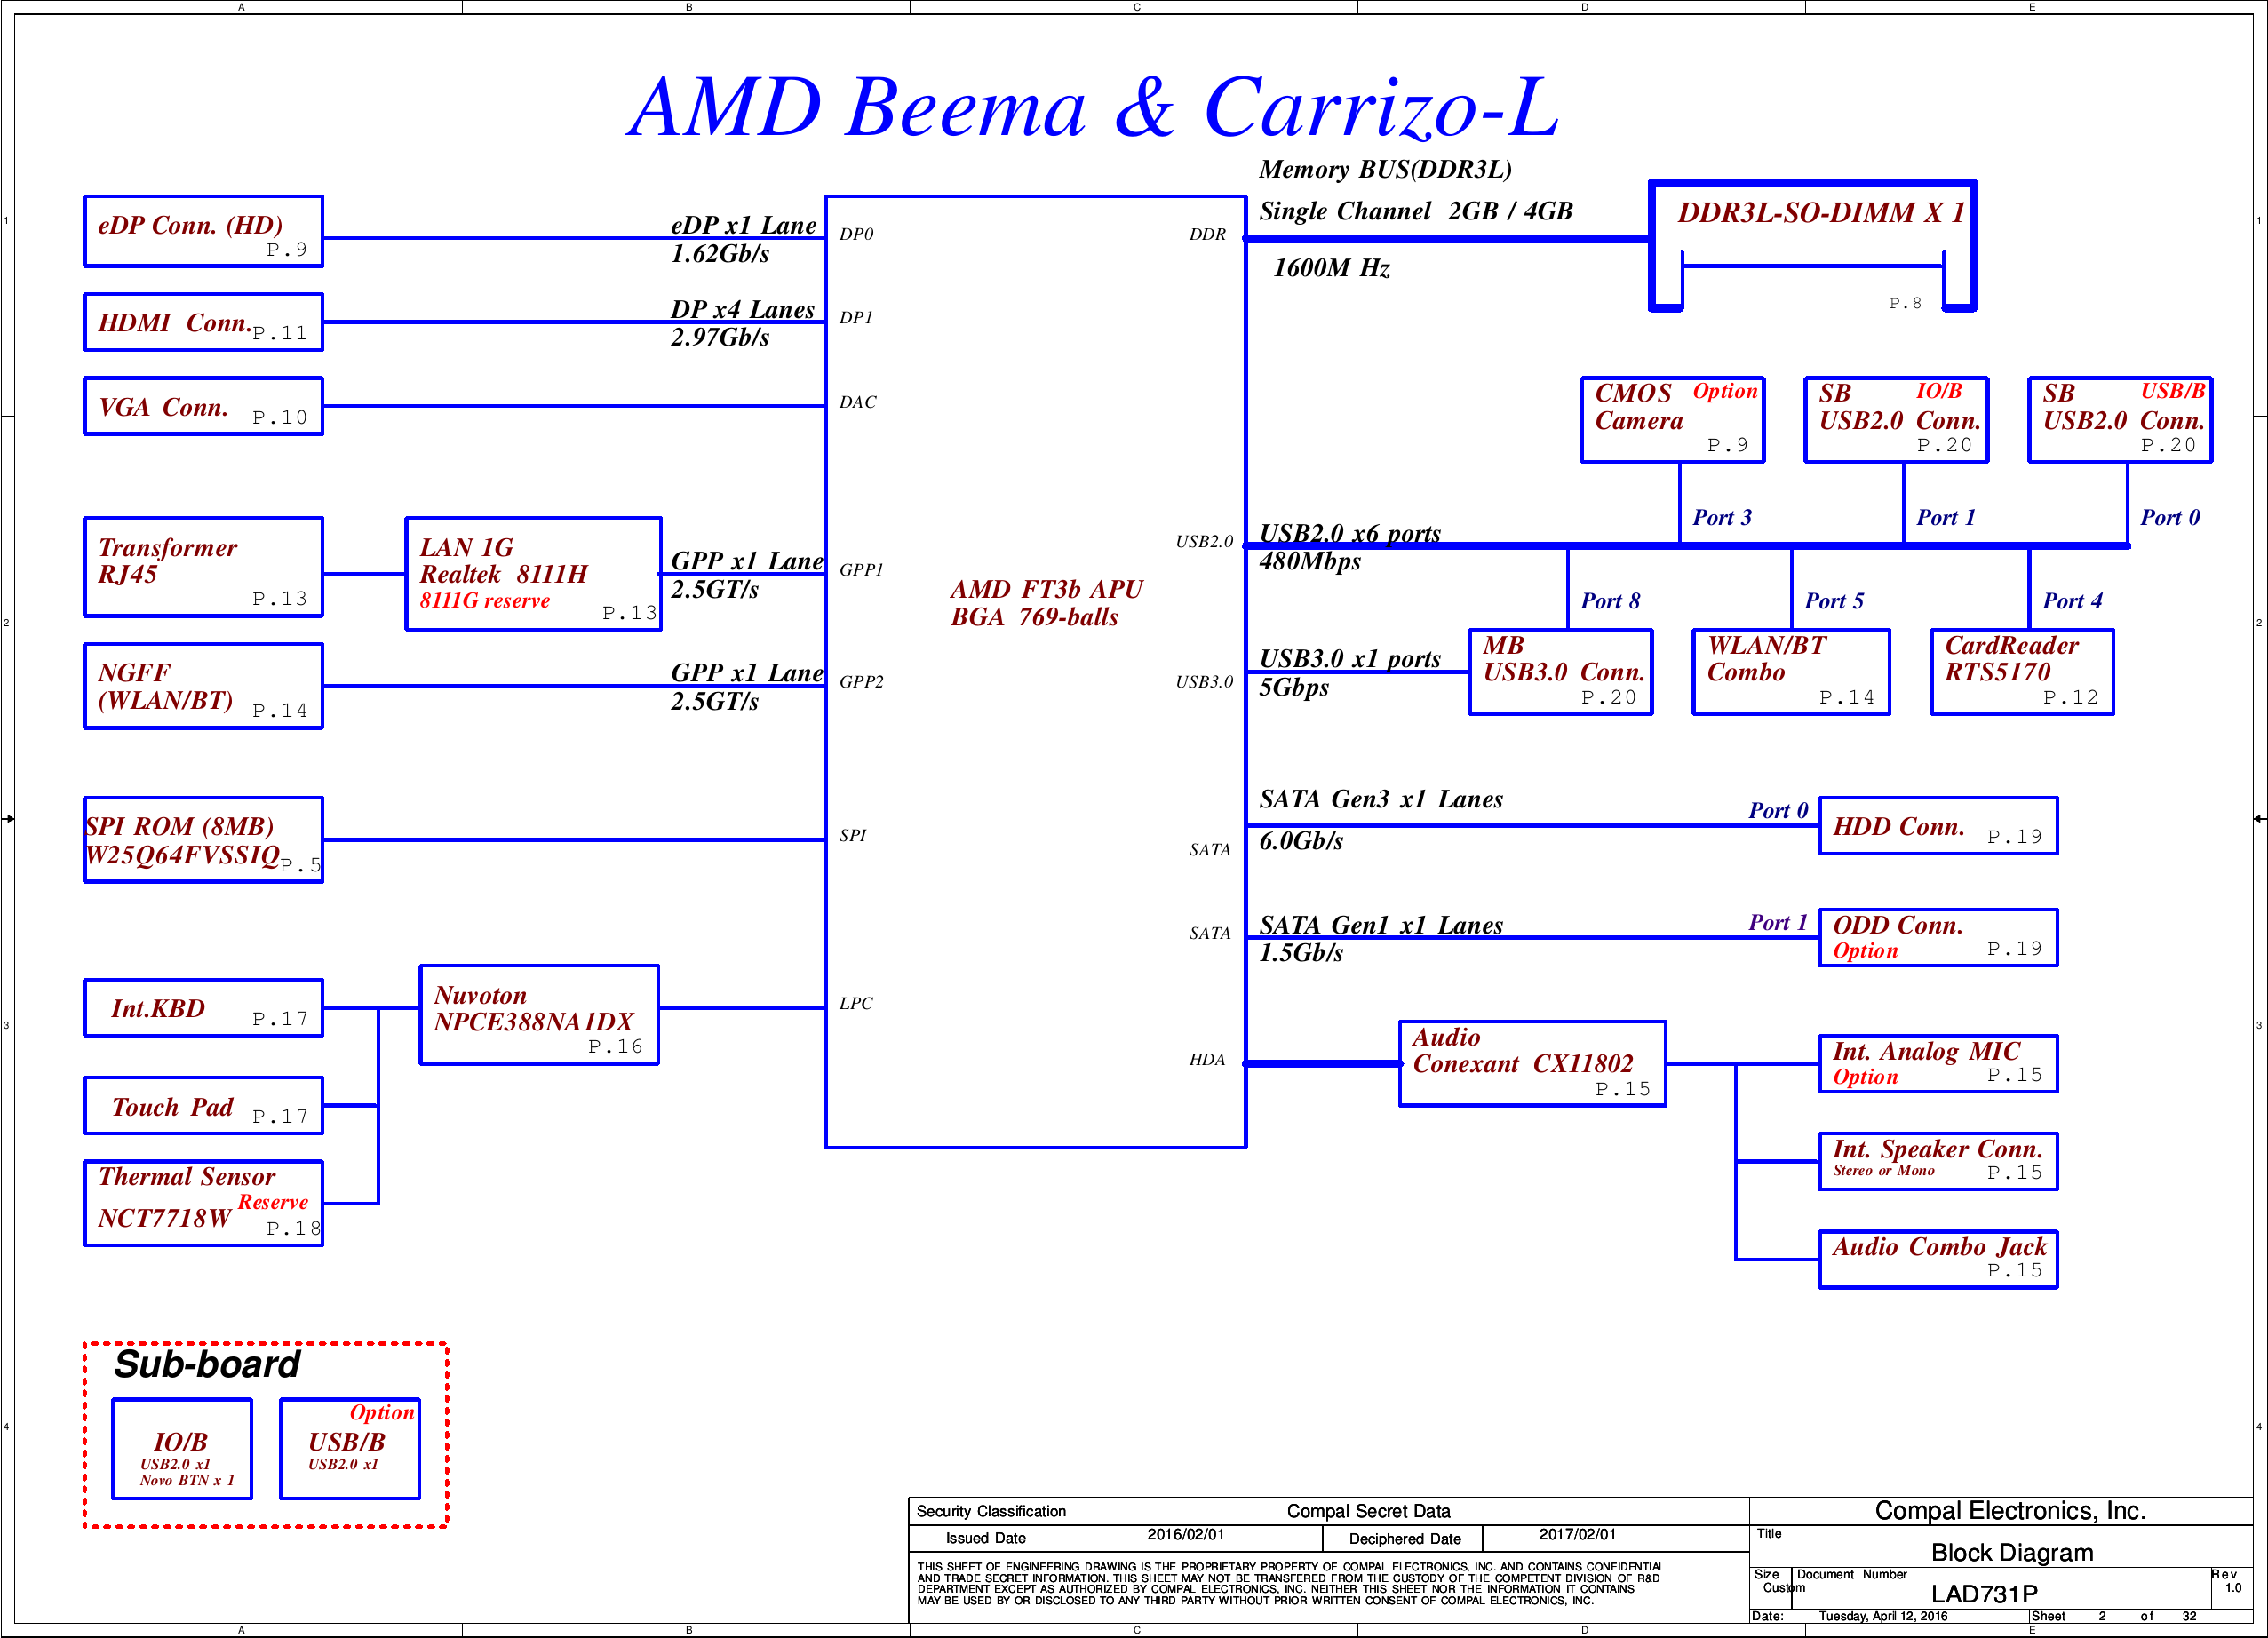Viewport: 2268px width, 1638px height.
Task: Click the eDP Conn. (HD) block
Action: tap(203, 231)
